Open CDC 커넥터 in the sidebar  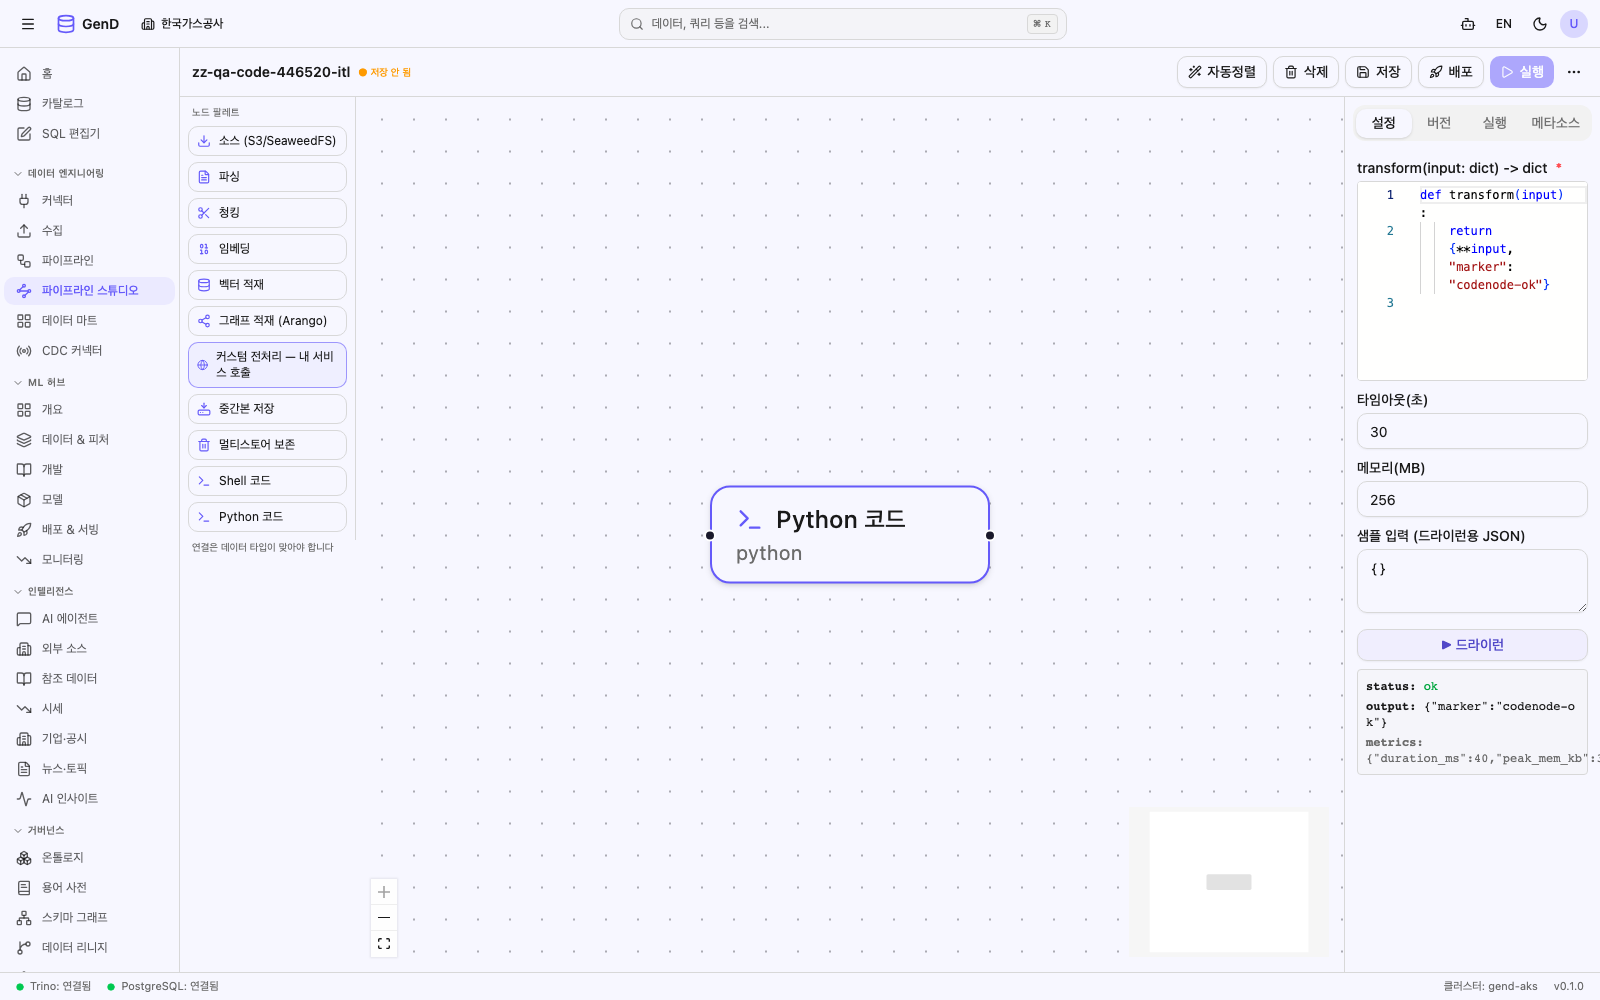click(90, 351)
